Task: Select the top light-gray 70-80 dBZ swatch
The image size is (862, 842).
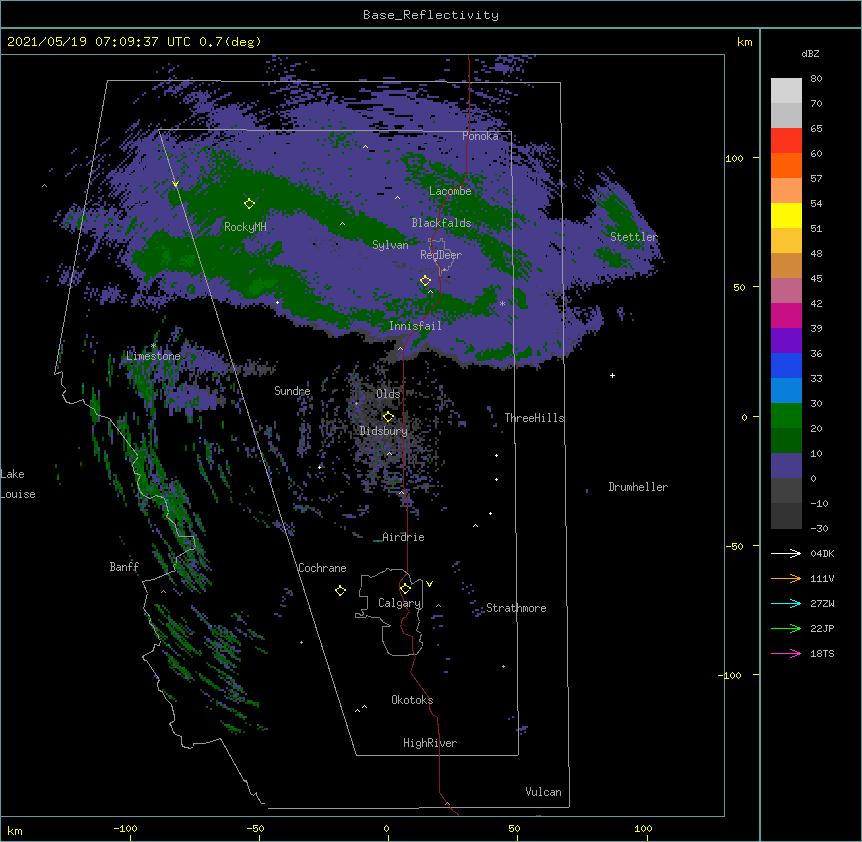Action: coord(786,90)
